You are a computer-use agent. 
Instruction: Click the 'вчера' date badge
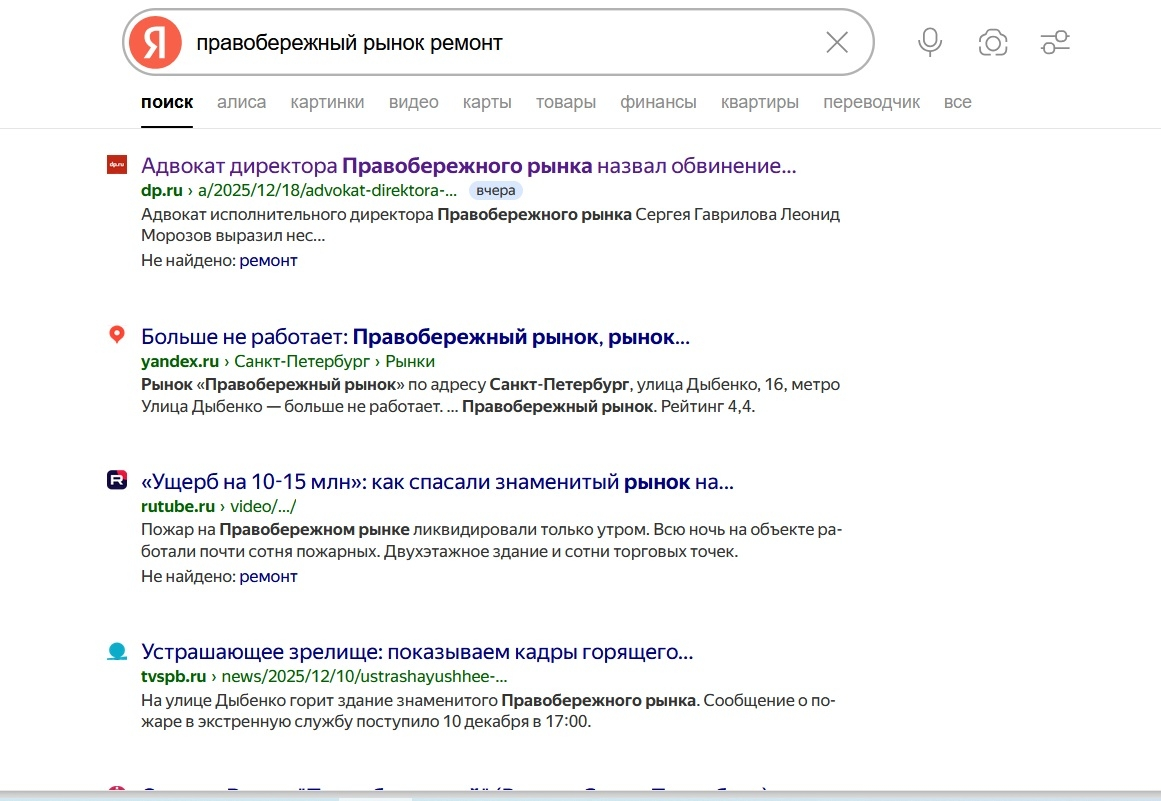[x=496, y=190]
